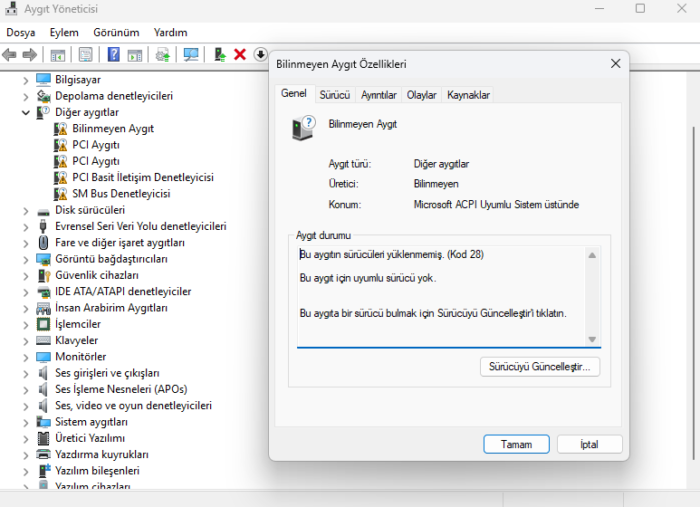This screenshot has width=700, height=507.
Task: Switch to the Olaylar tab
Action: (421, 95)
